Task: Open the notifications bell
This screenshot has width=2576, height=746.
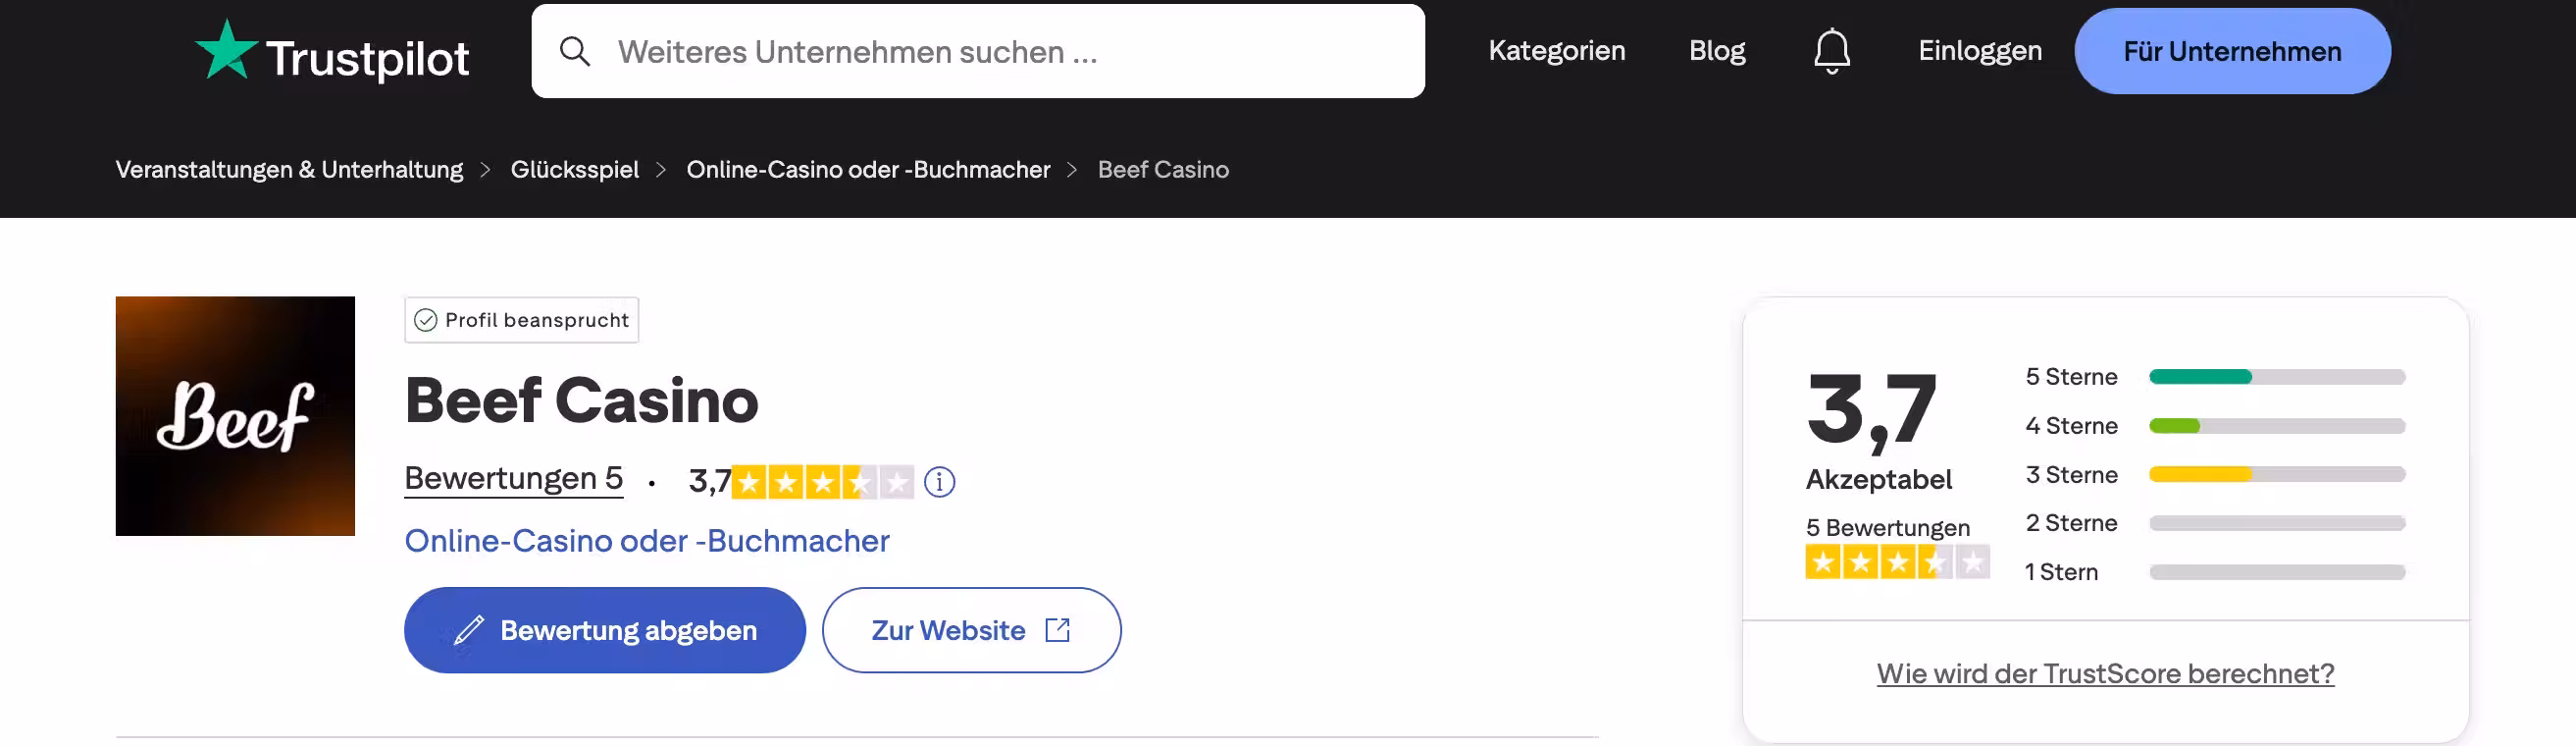Action: (1831, 51)
